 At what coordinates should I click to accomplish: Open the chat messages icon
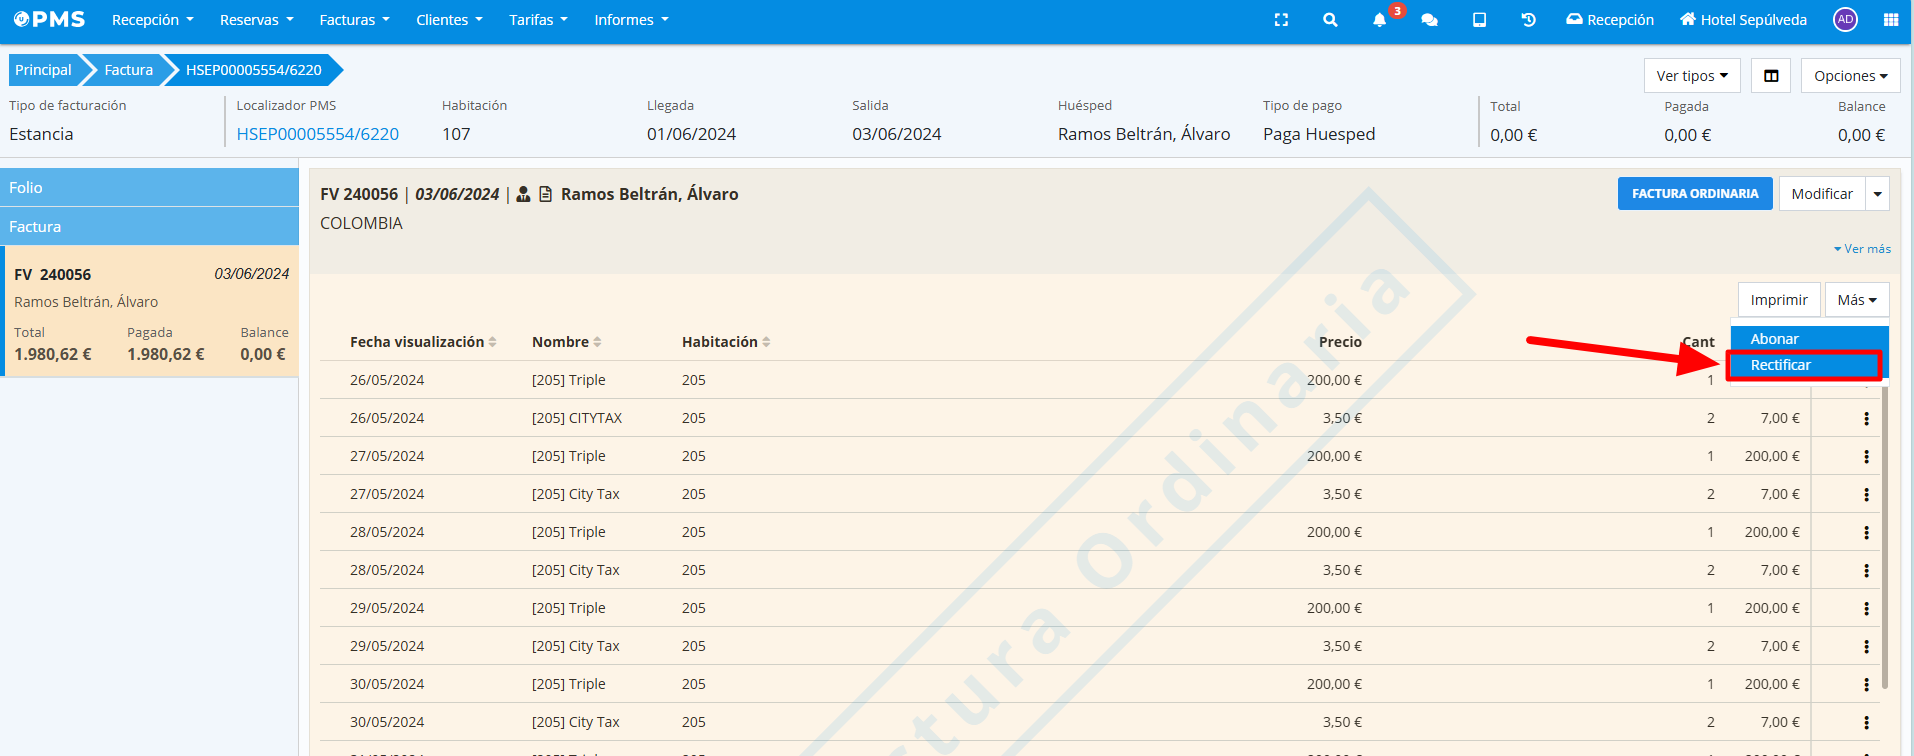tap(1429, 20)
